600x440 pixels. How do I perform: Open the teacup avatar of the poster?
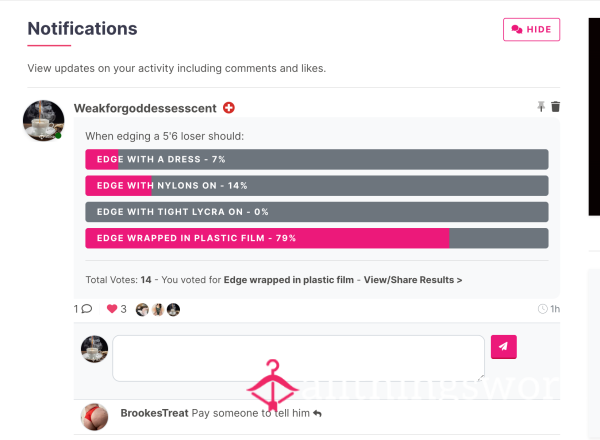pyautogui.click(x=43, y=121)
